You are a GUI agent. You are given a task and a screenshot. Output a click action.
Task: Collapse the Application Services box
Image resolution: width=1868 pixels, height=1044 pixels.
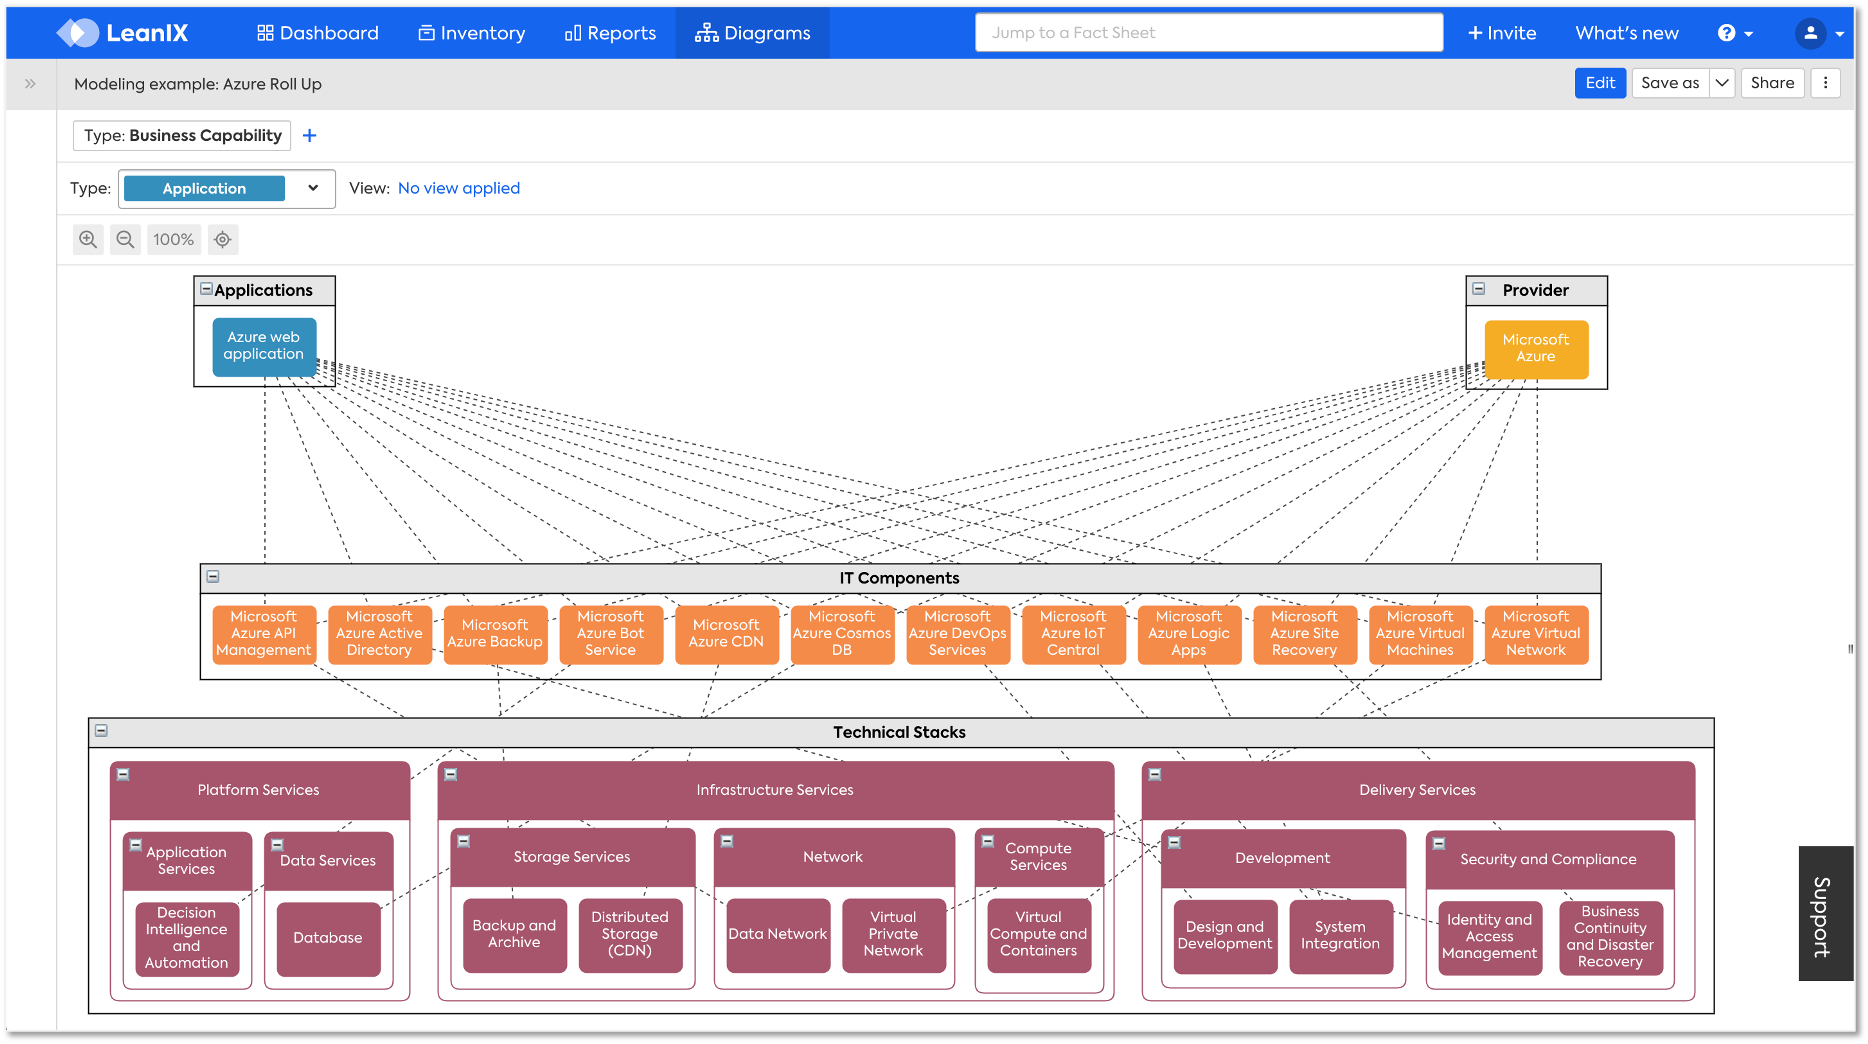point(136,845)
